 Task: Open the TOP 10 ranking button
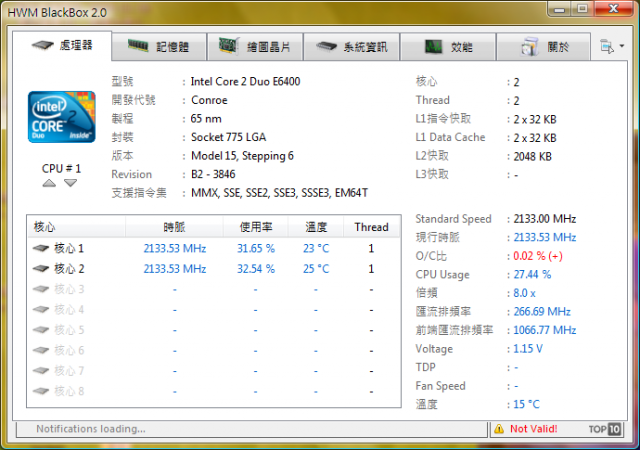click(605, 429)
